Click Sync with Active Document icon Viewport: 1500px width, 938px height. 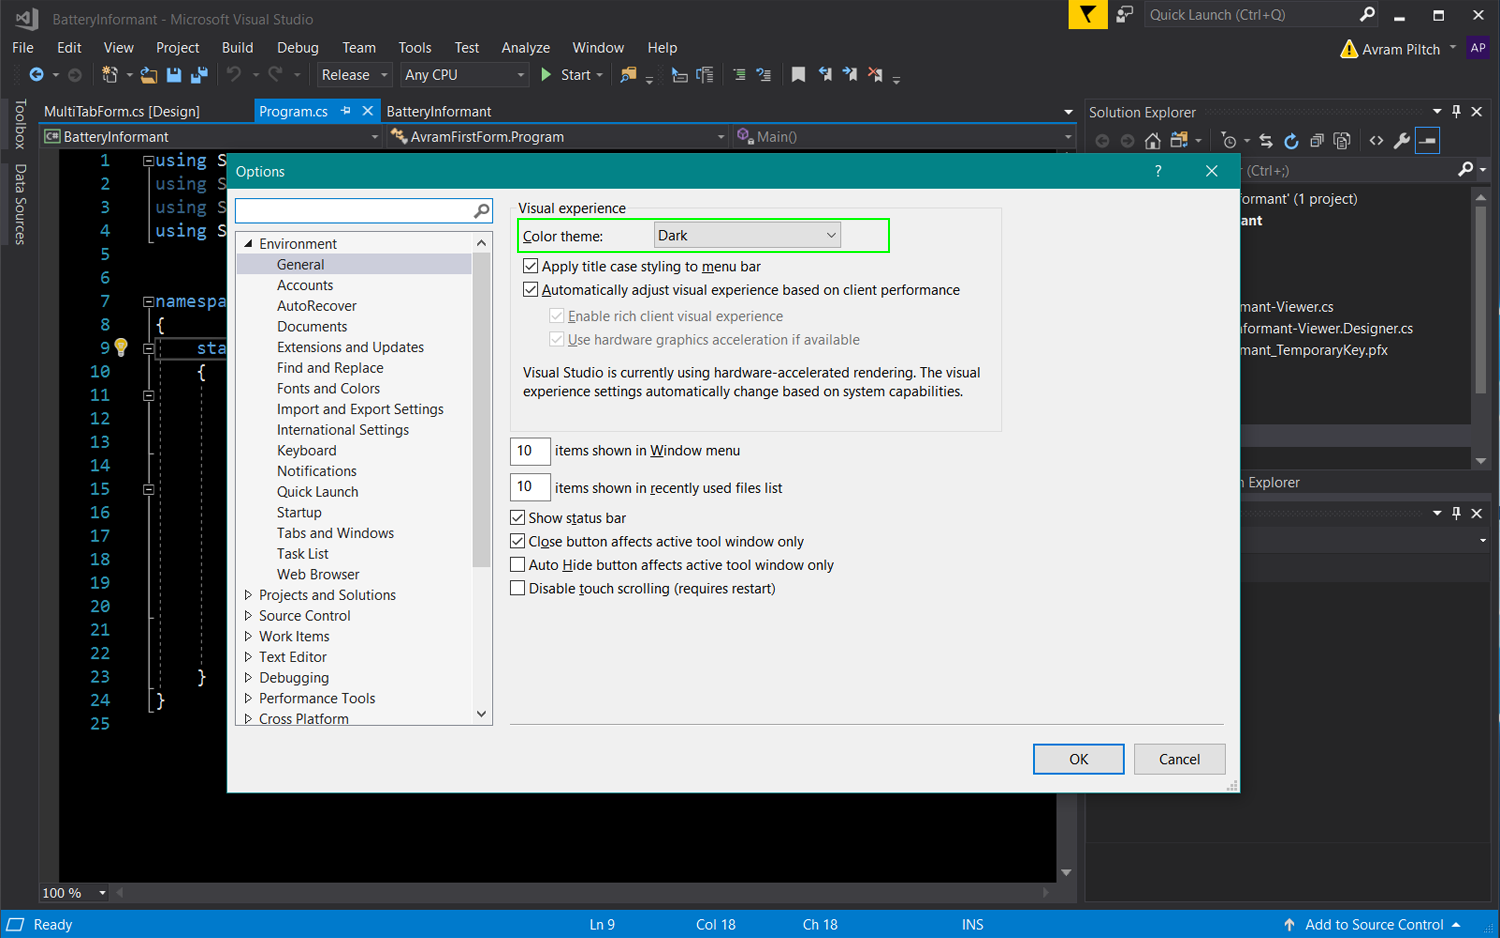[x=1266, y=141]
